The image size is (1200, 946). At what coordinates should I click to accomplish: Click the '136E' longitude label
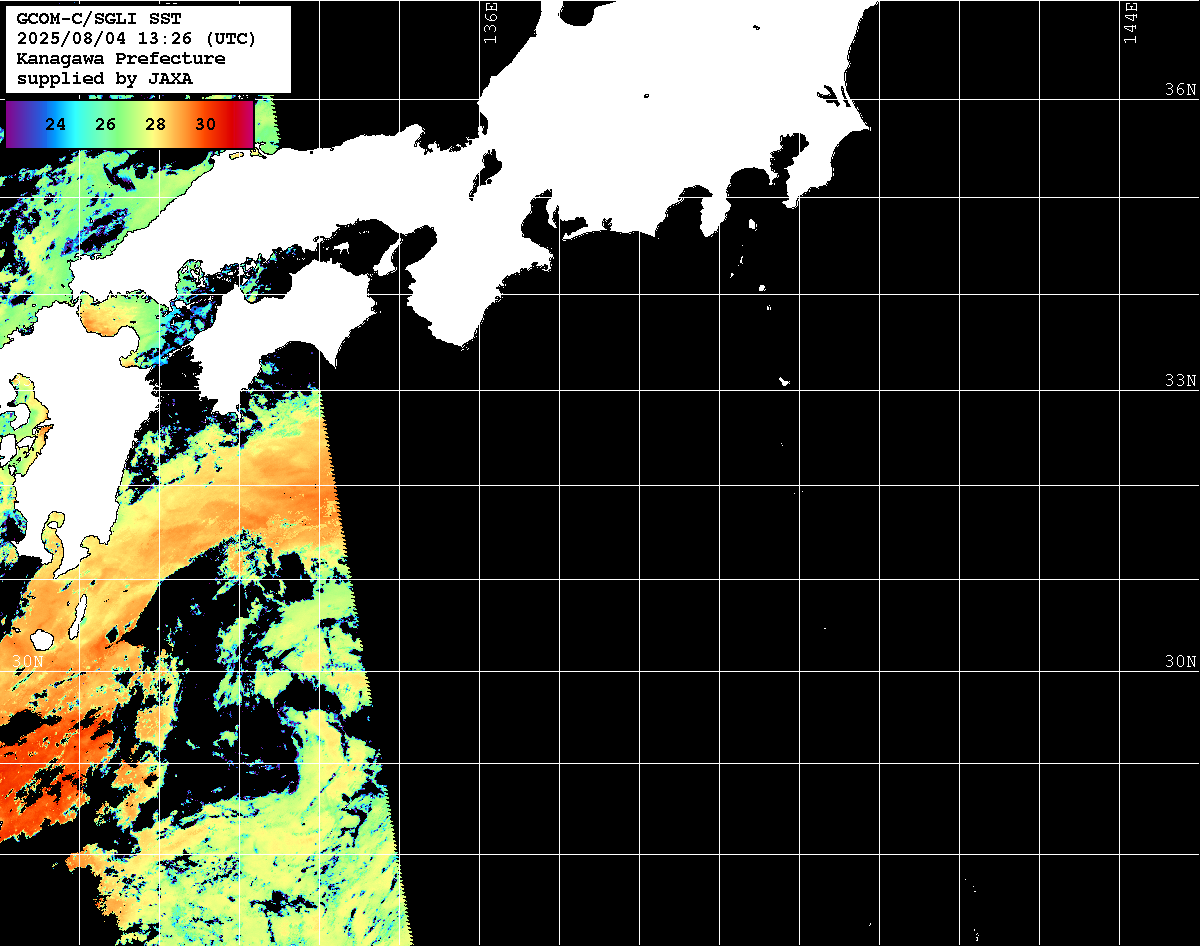coord(490,23)
